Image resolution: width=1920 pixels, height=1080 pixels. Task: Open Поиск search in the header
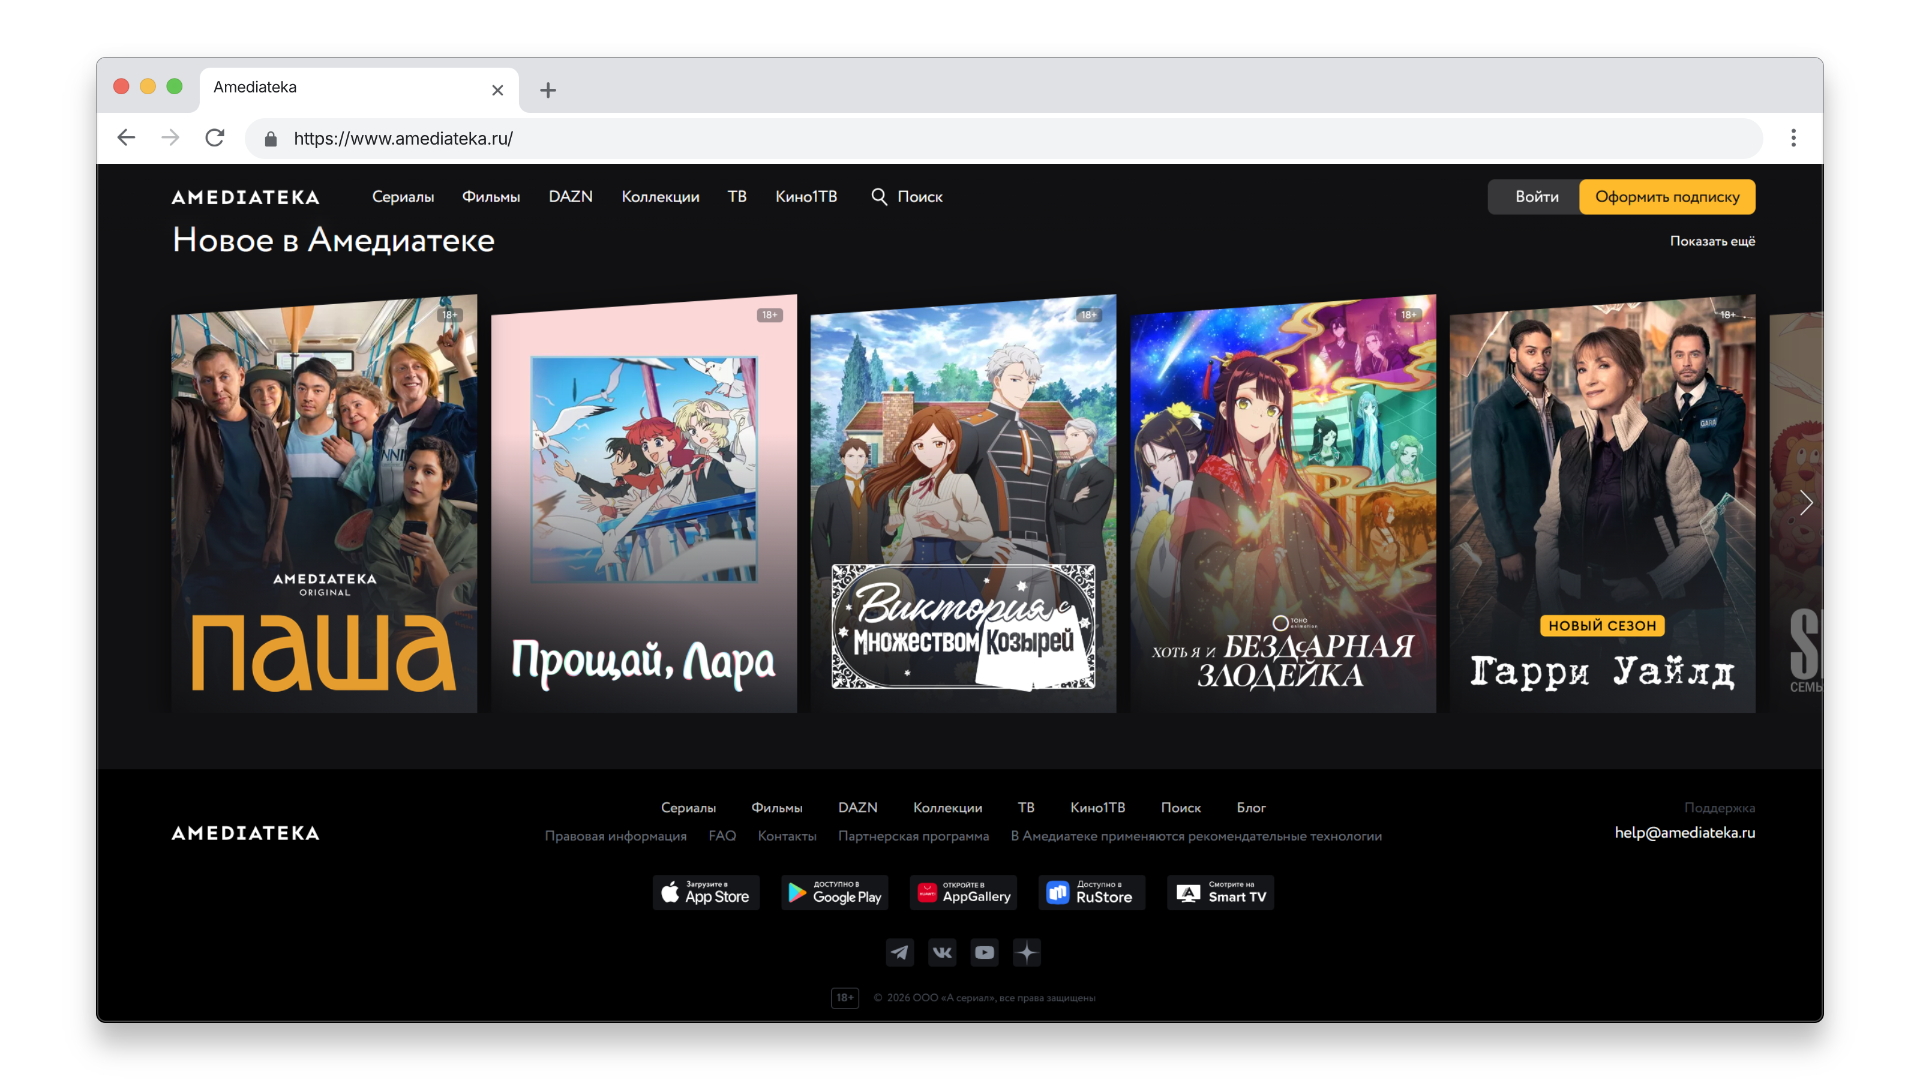[x=907, y=197]
